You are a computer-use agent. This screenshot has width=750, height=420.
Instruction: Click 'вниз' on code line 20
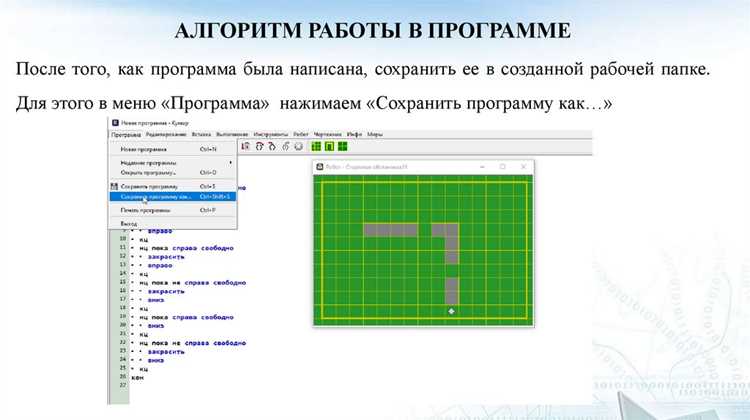click(155, 326)
